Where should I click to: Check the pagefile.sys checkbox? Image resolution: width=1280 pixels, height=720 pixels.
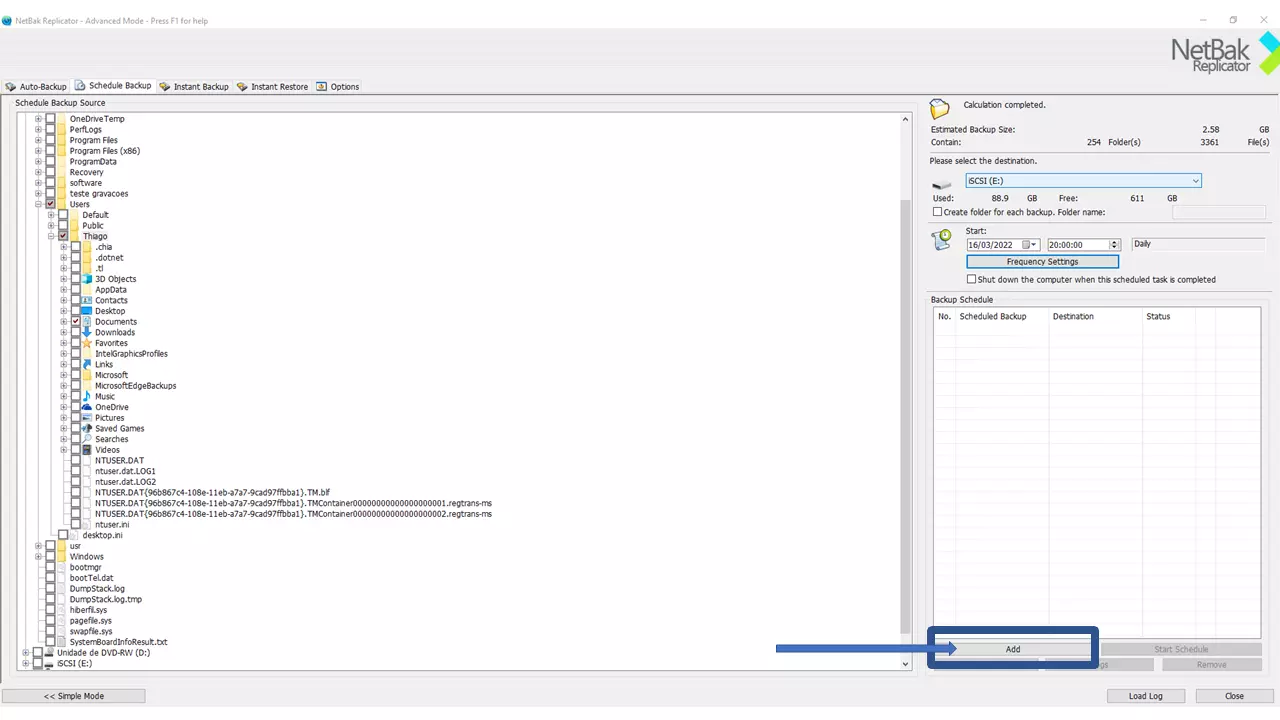50,621
